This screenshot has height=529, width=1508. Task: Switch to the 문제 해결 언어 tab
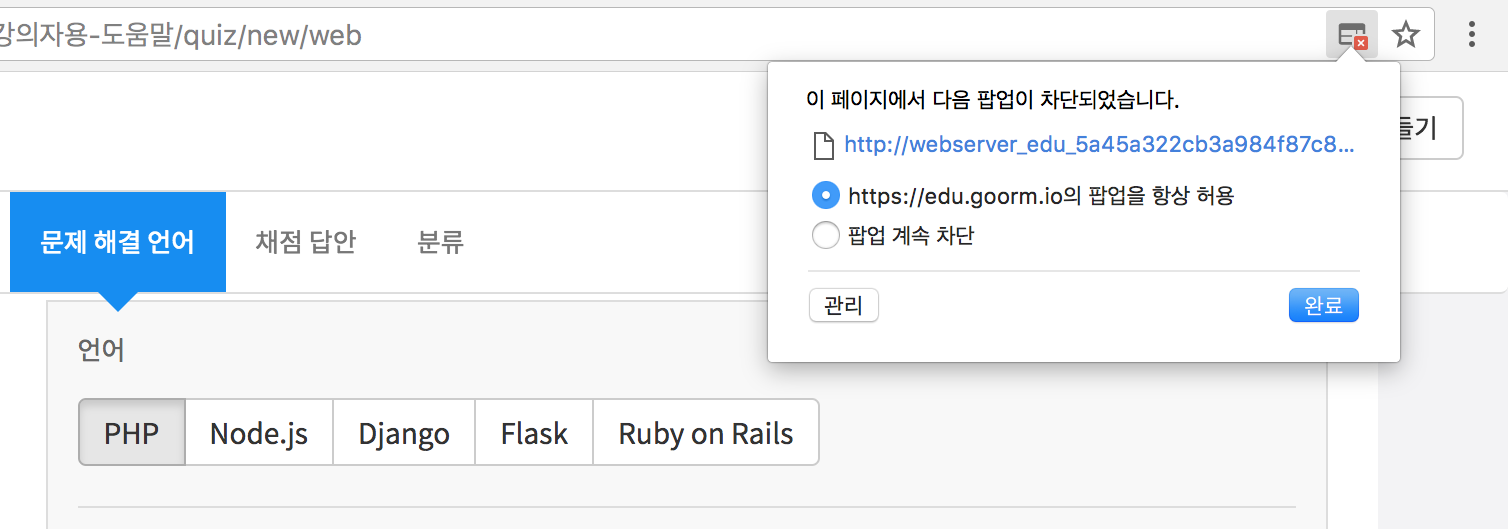pos(118,242)
